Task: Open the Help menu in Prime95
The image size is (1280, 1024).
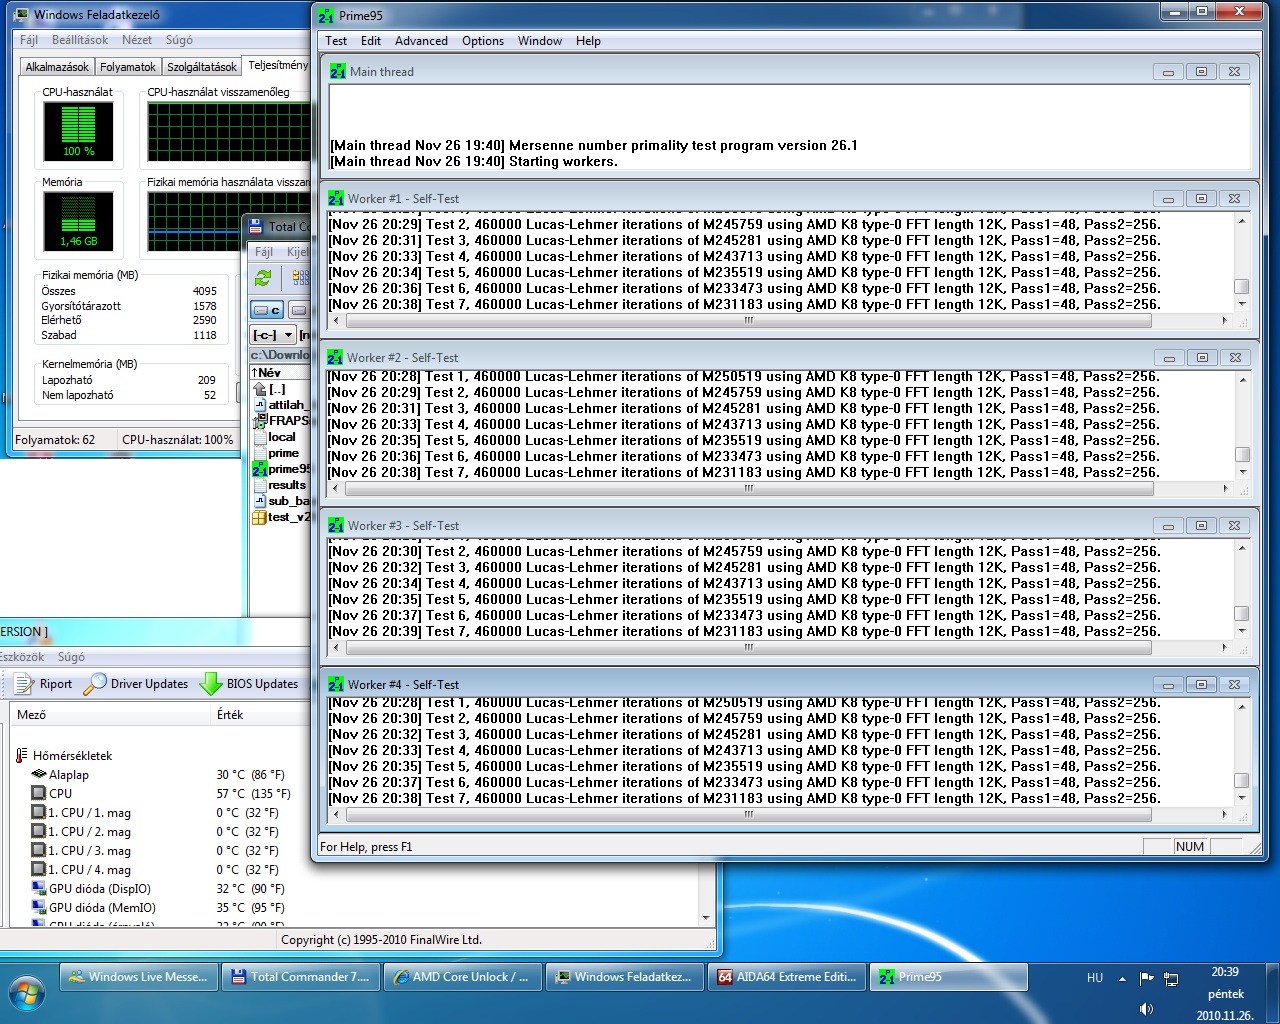Action: click(588, 41)
